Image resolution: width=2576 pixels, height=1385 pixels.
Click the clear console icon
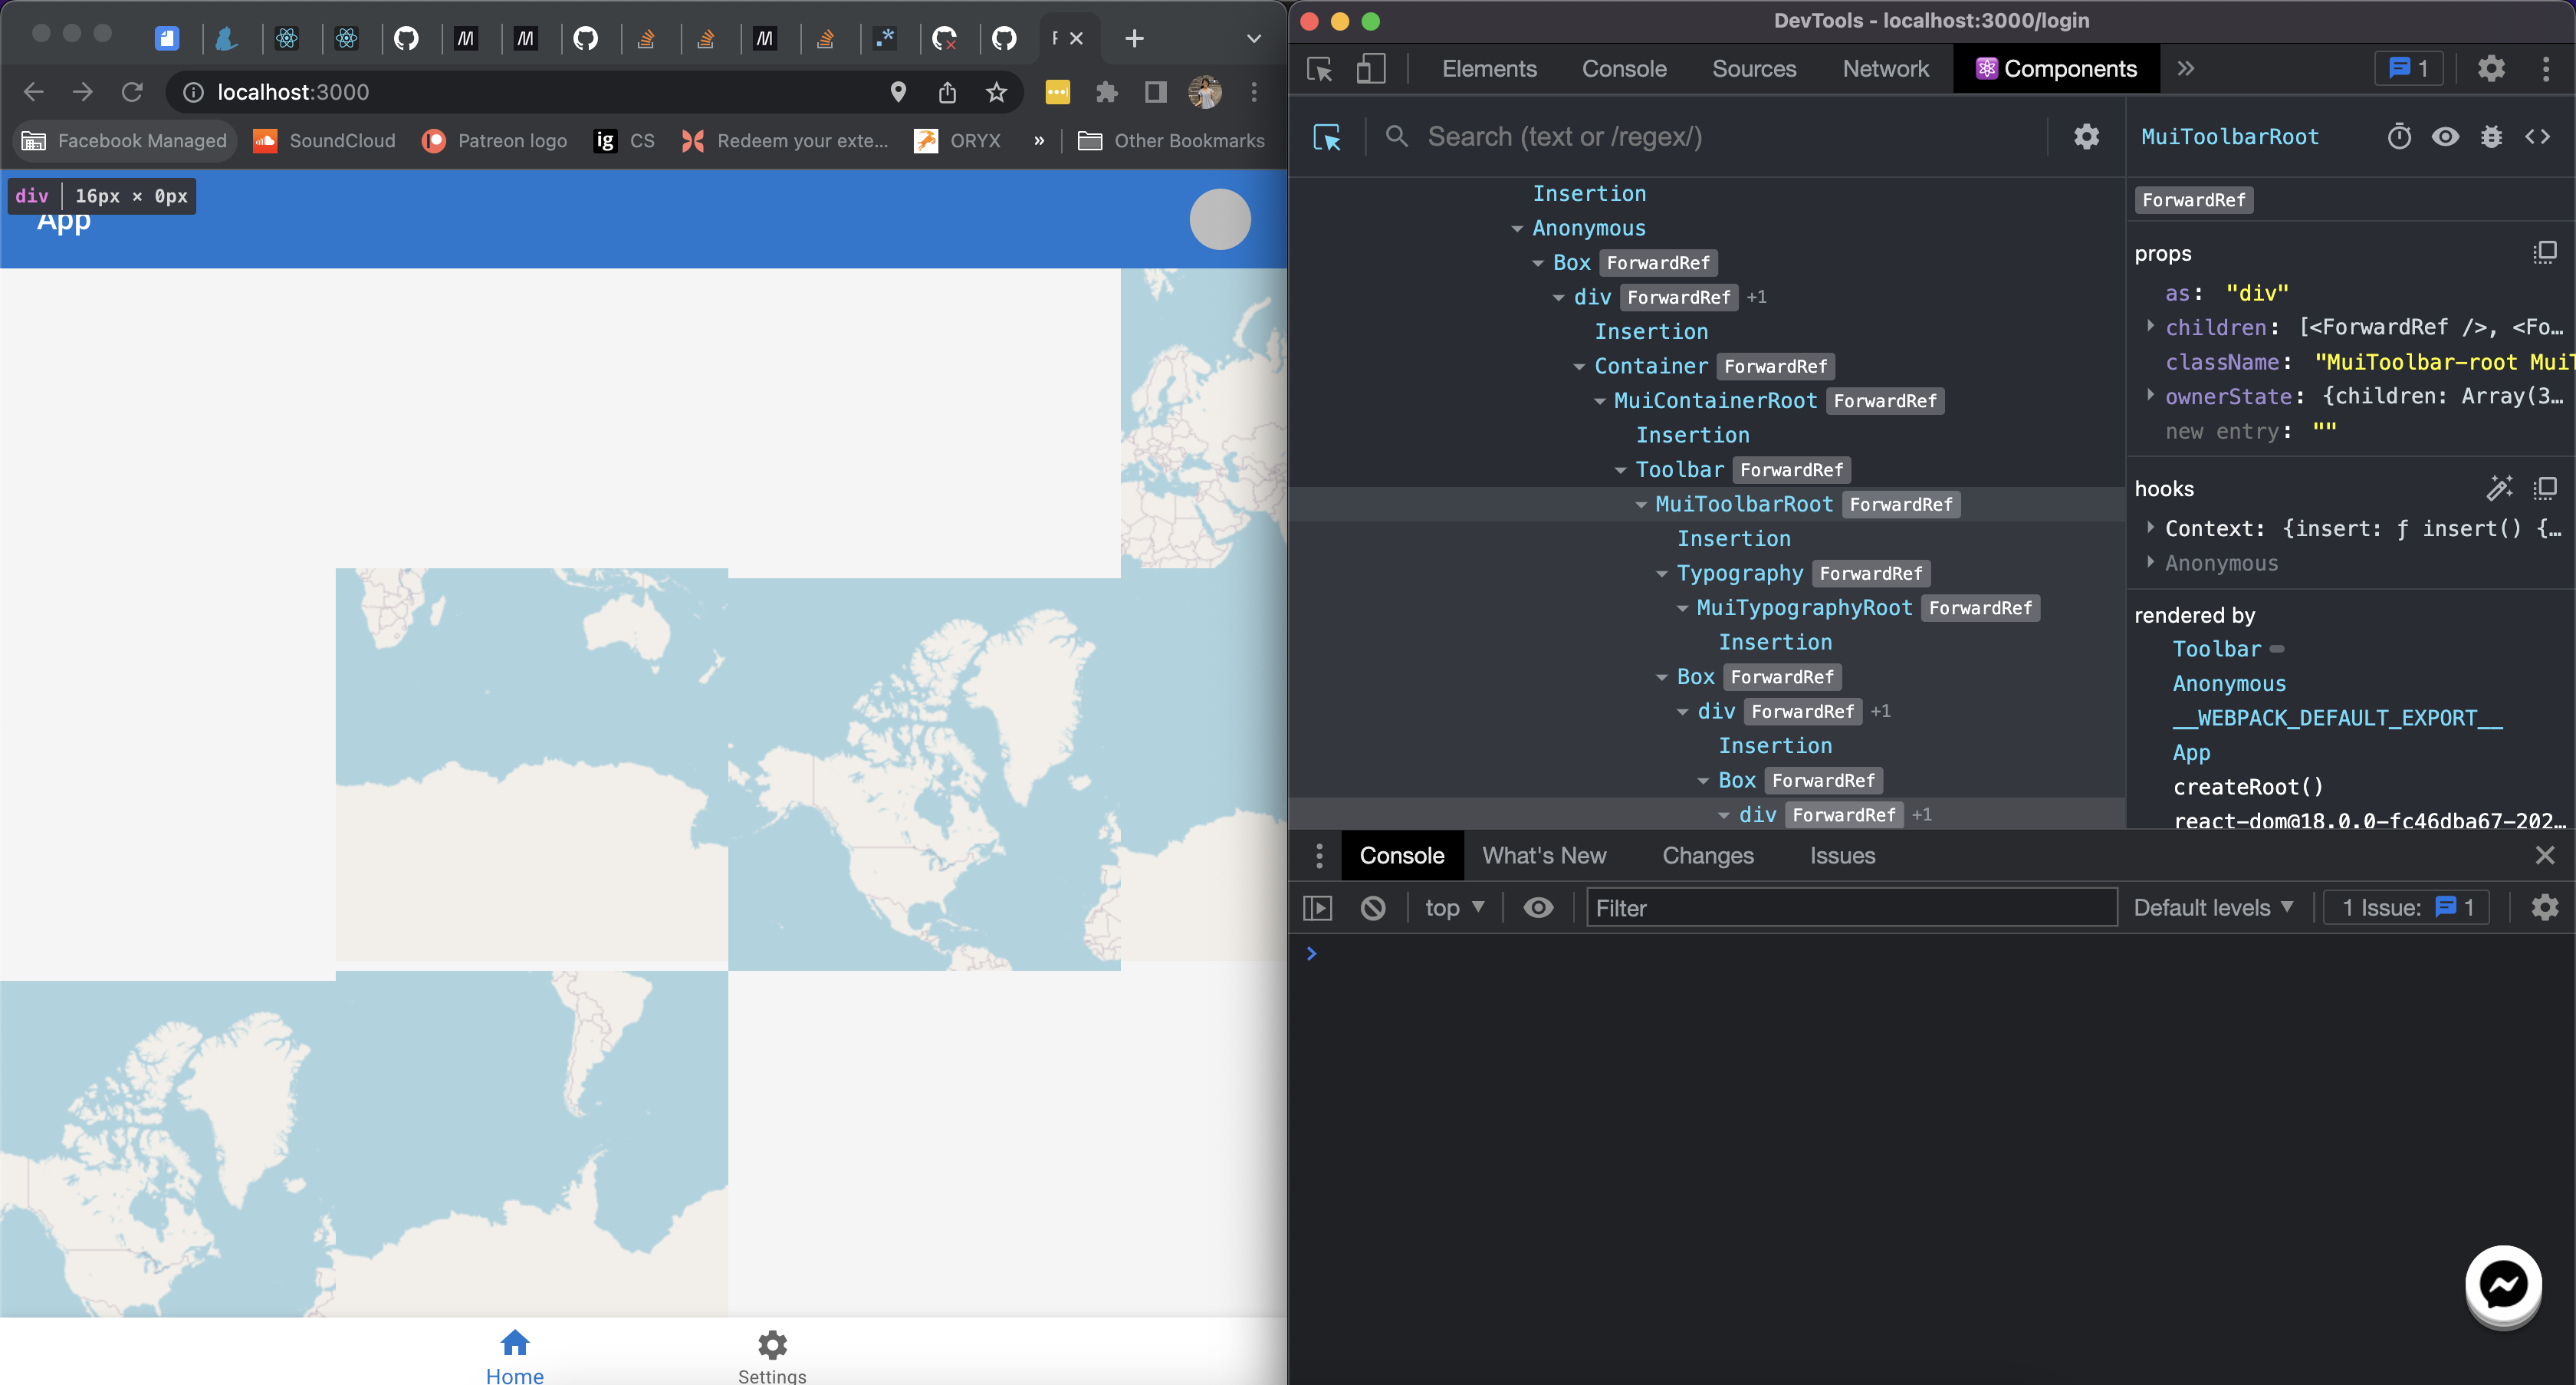[1373, 908]
